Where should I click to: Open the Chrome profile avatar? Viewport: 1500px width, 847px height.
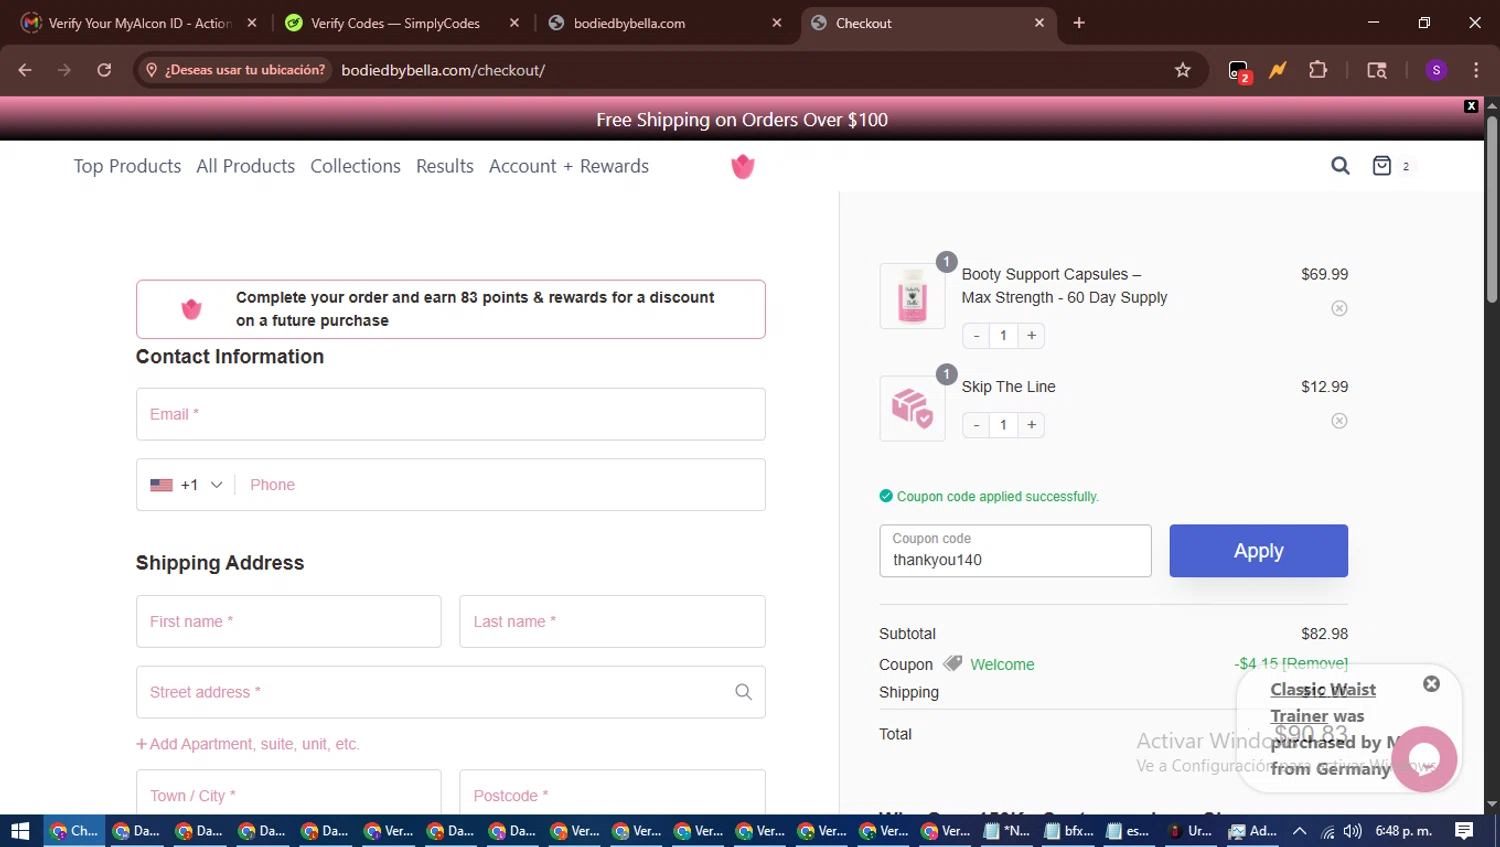1436,70
